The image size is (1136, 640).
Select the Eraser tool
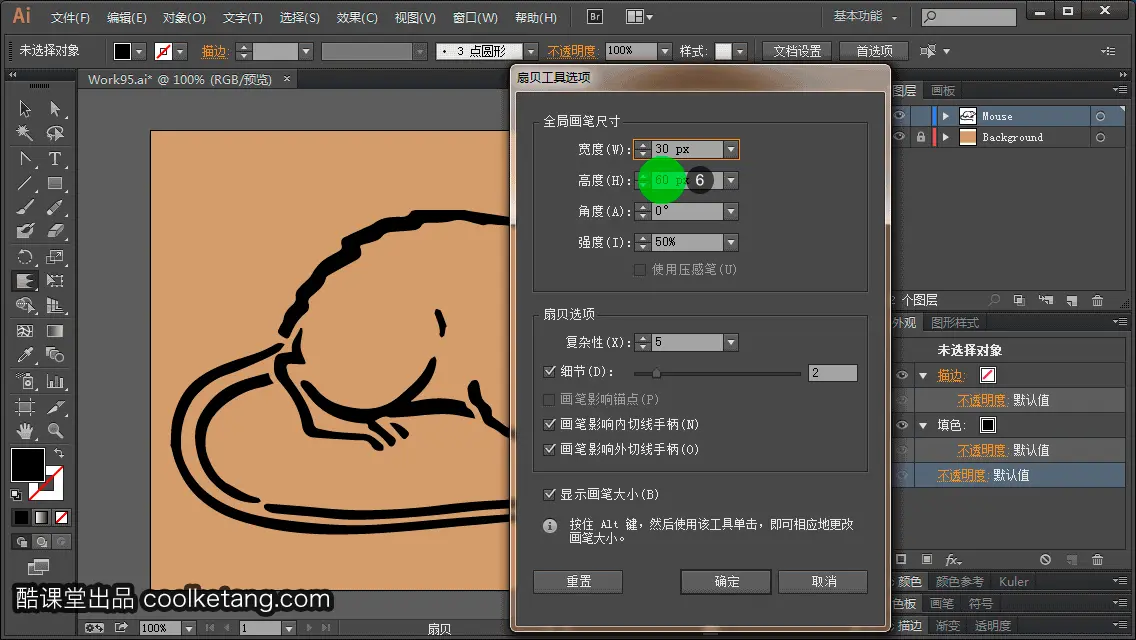[55, 232]
